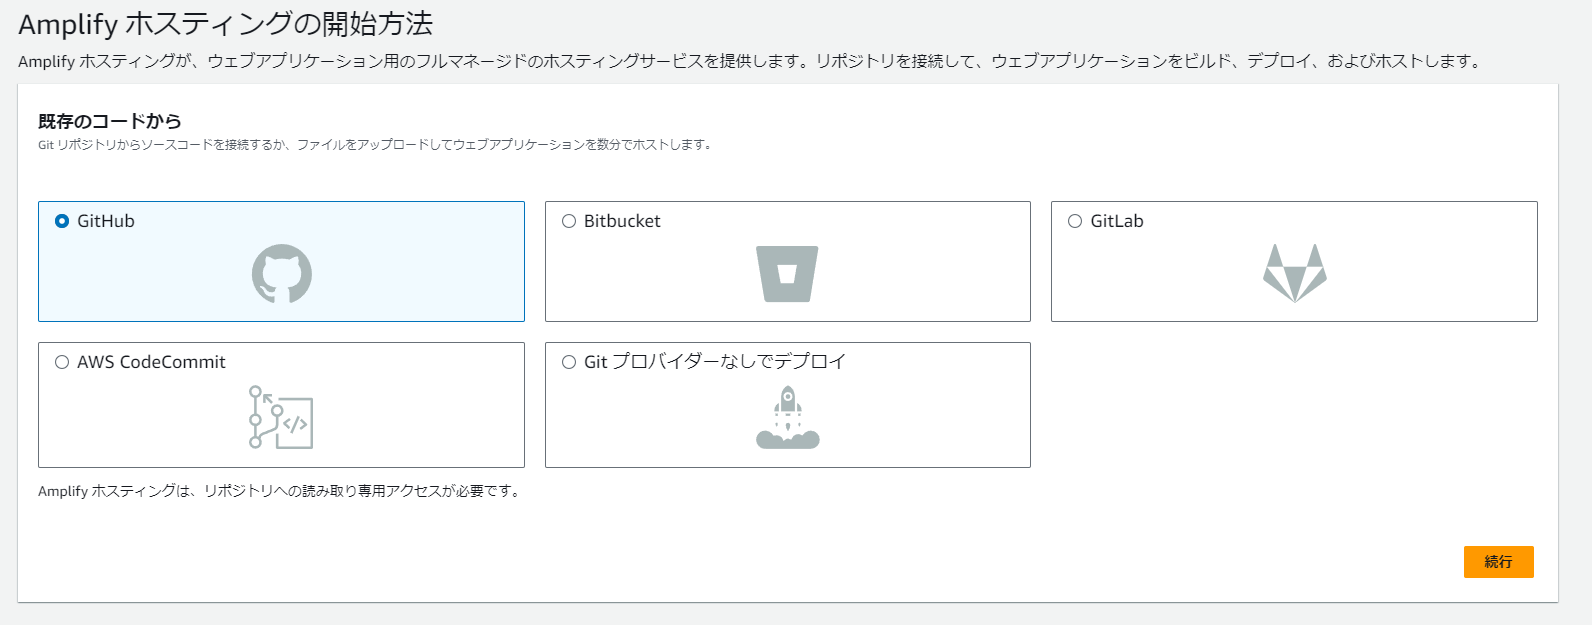Click the Git リポジトリ description under the section heading
1592x625 pixels.
pos(376,145)
